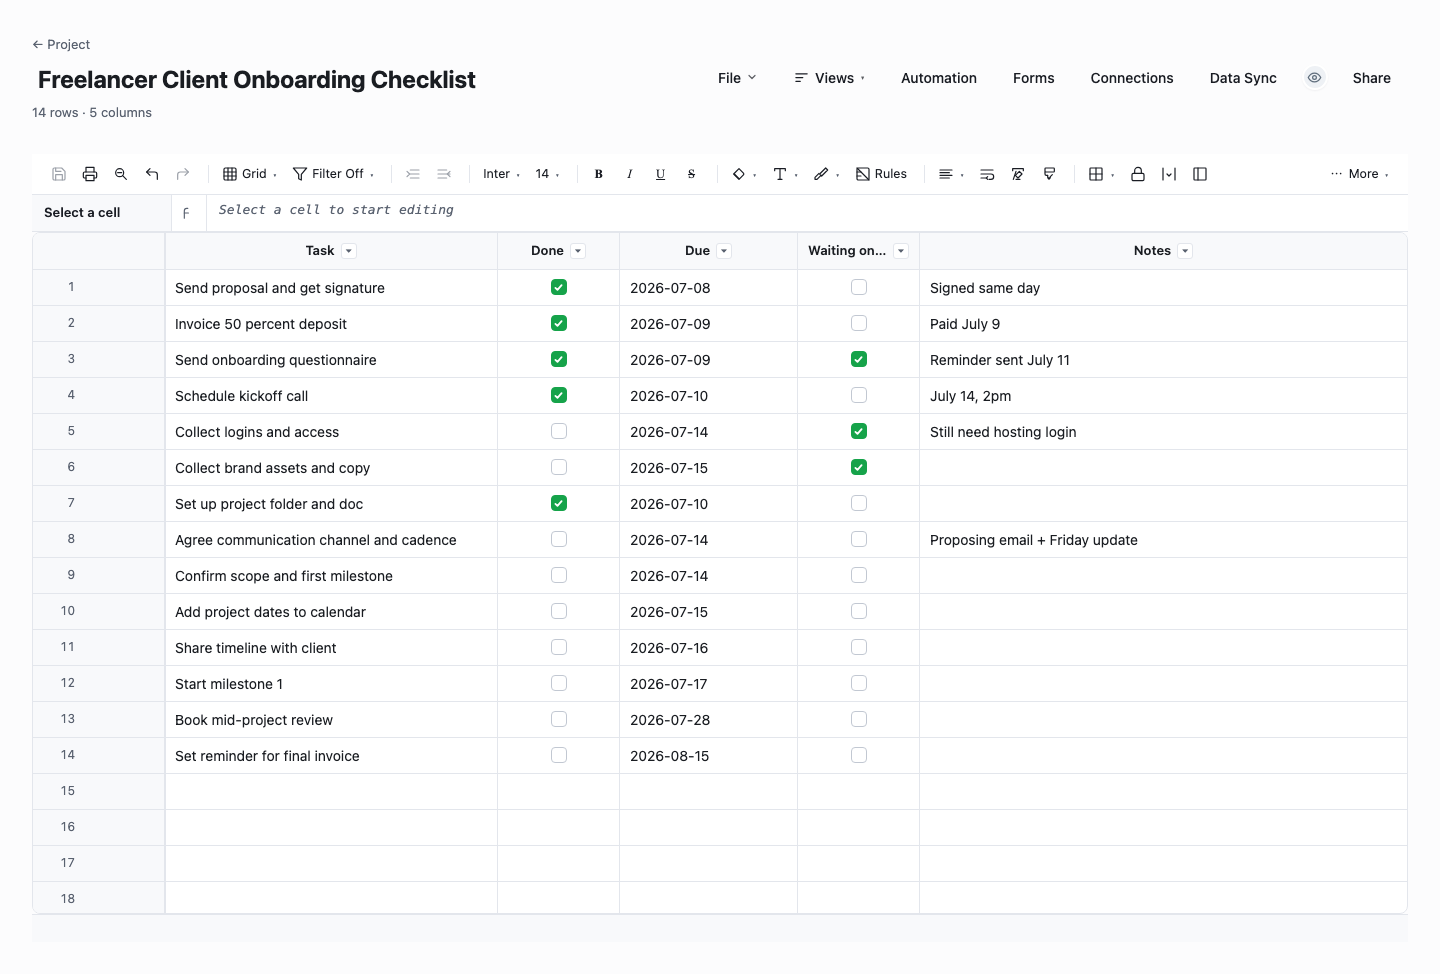Open the cell borders tool
Screen dimensions: 1440x974
coord(1101,174)
